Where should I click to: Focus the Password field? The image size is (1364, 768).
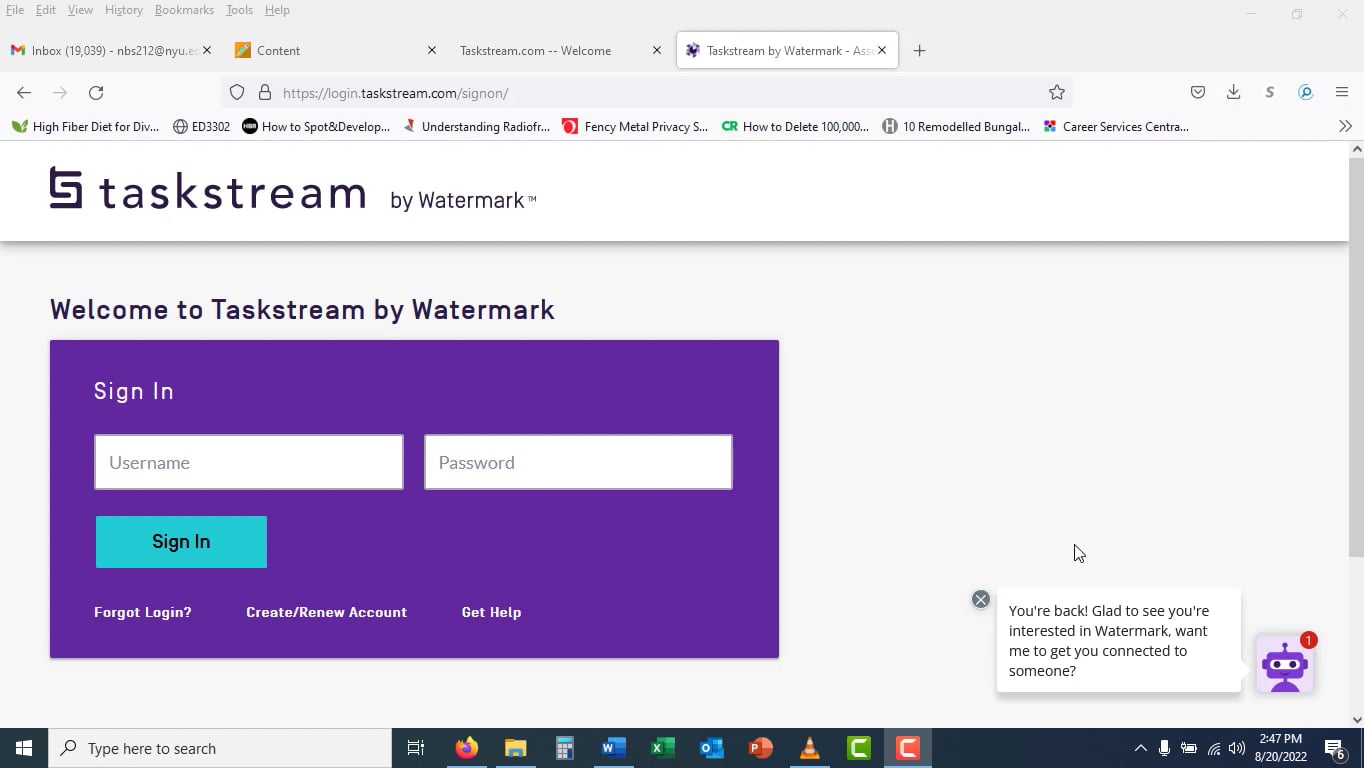[x=578, y=462]
